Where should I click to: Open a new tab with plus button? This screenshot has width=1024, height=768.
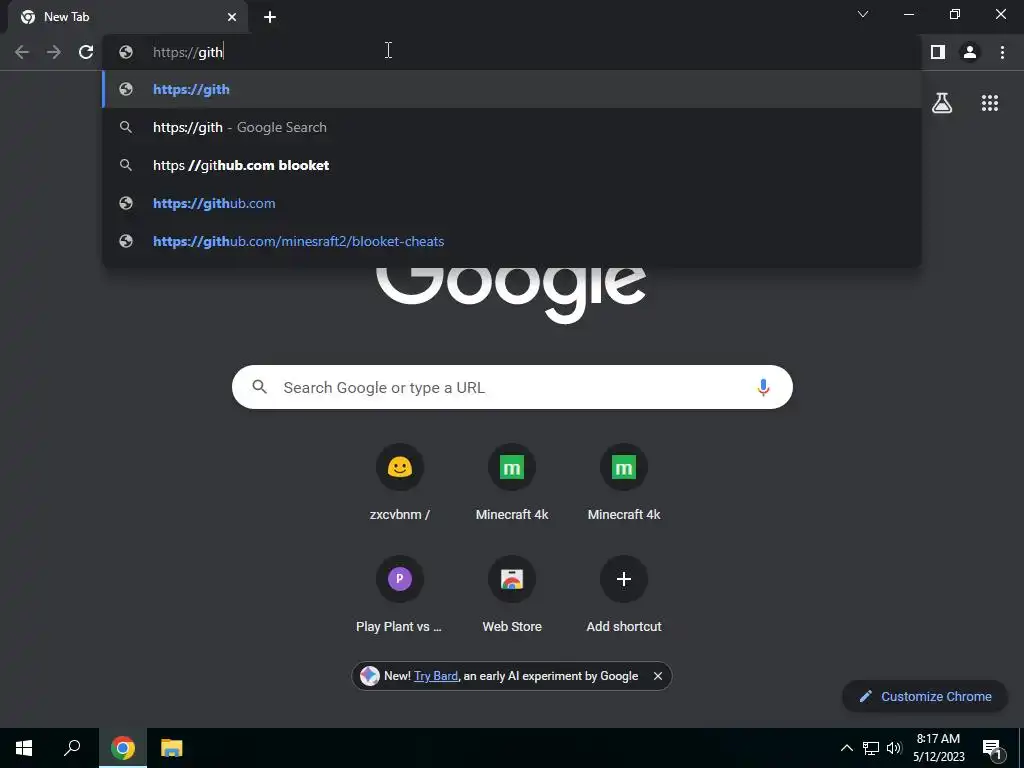click(270, 17)
